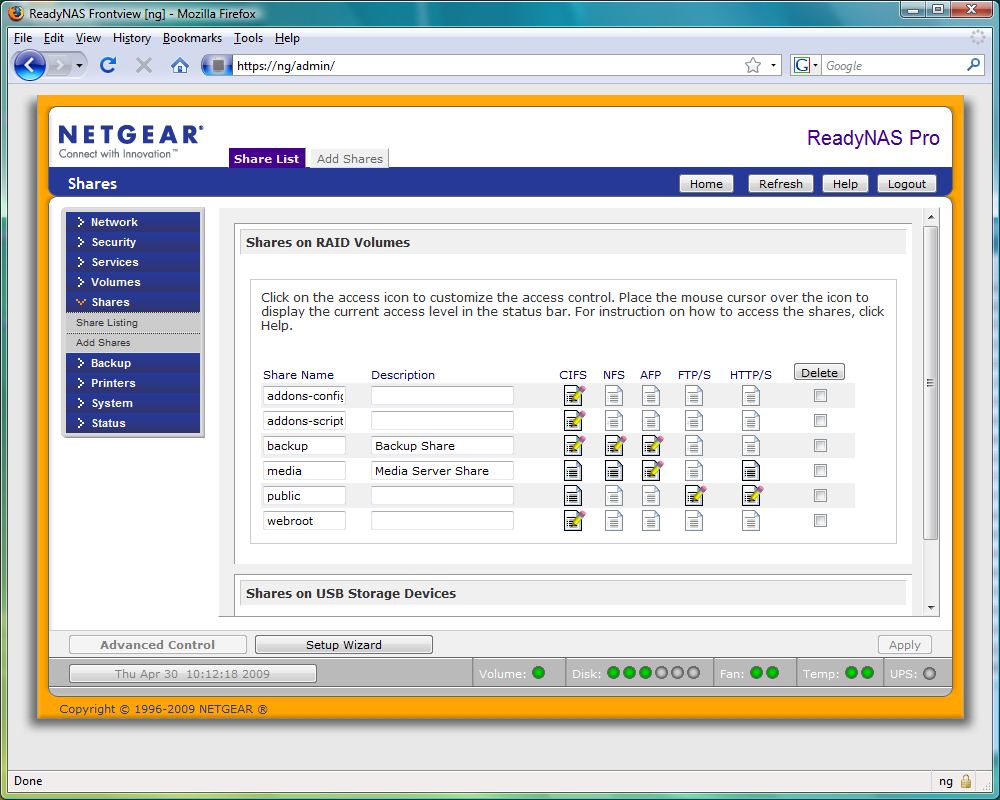Open the File menu
The image size is (1000, 800).
point(22,38)
